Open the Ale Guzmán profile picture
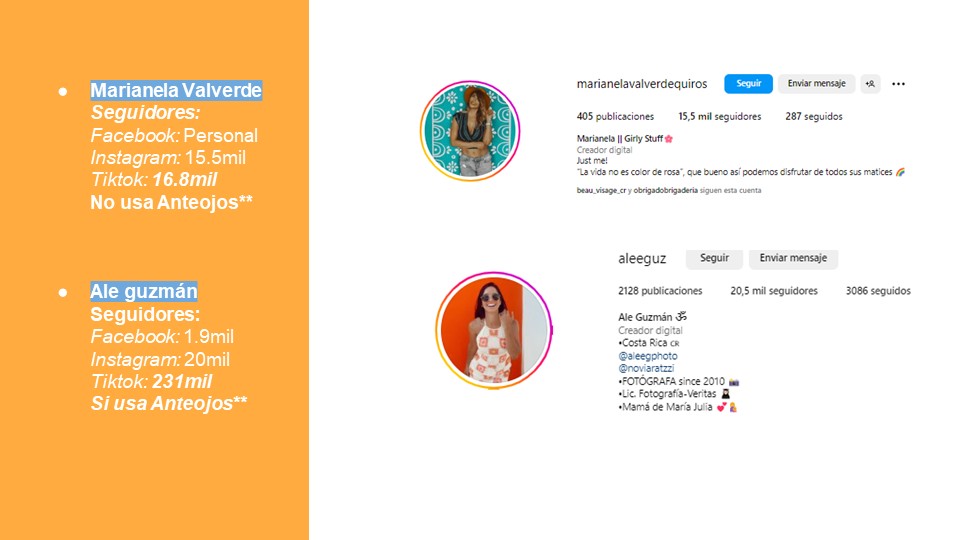This screenshot has width=960, height=540. (494, 331)
